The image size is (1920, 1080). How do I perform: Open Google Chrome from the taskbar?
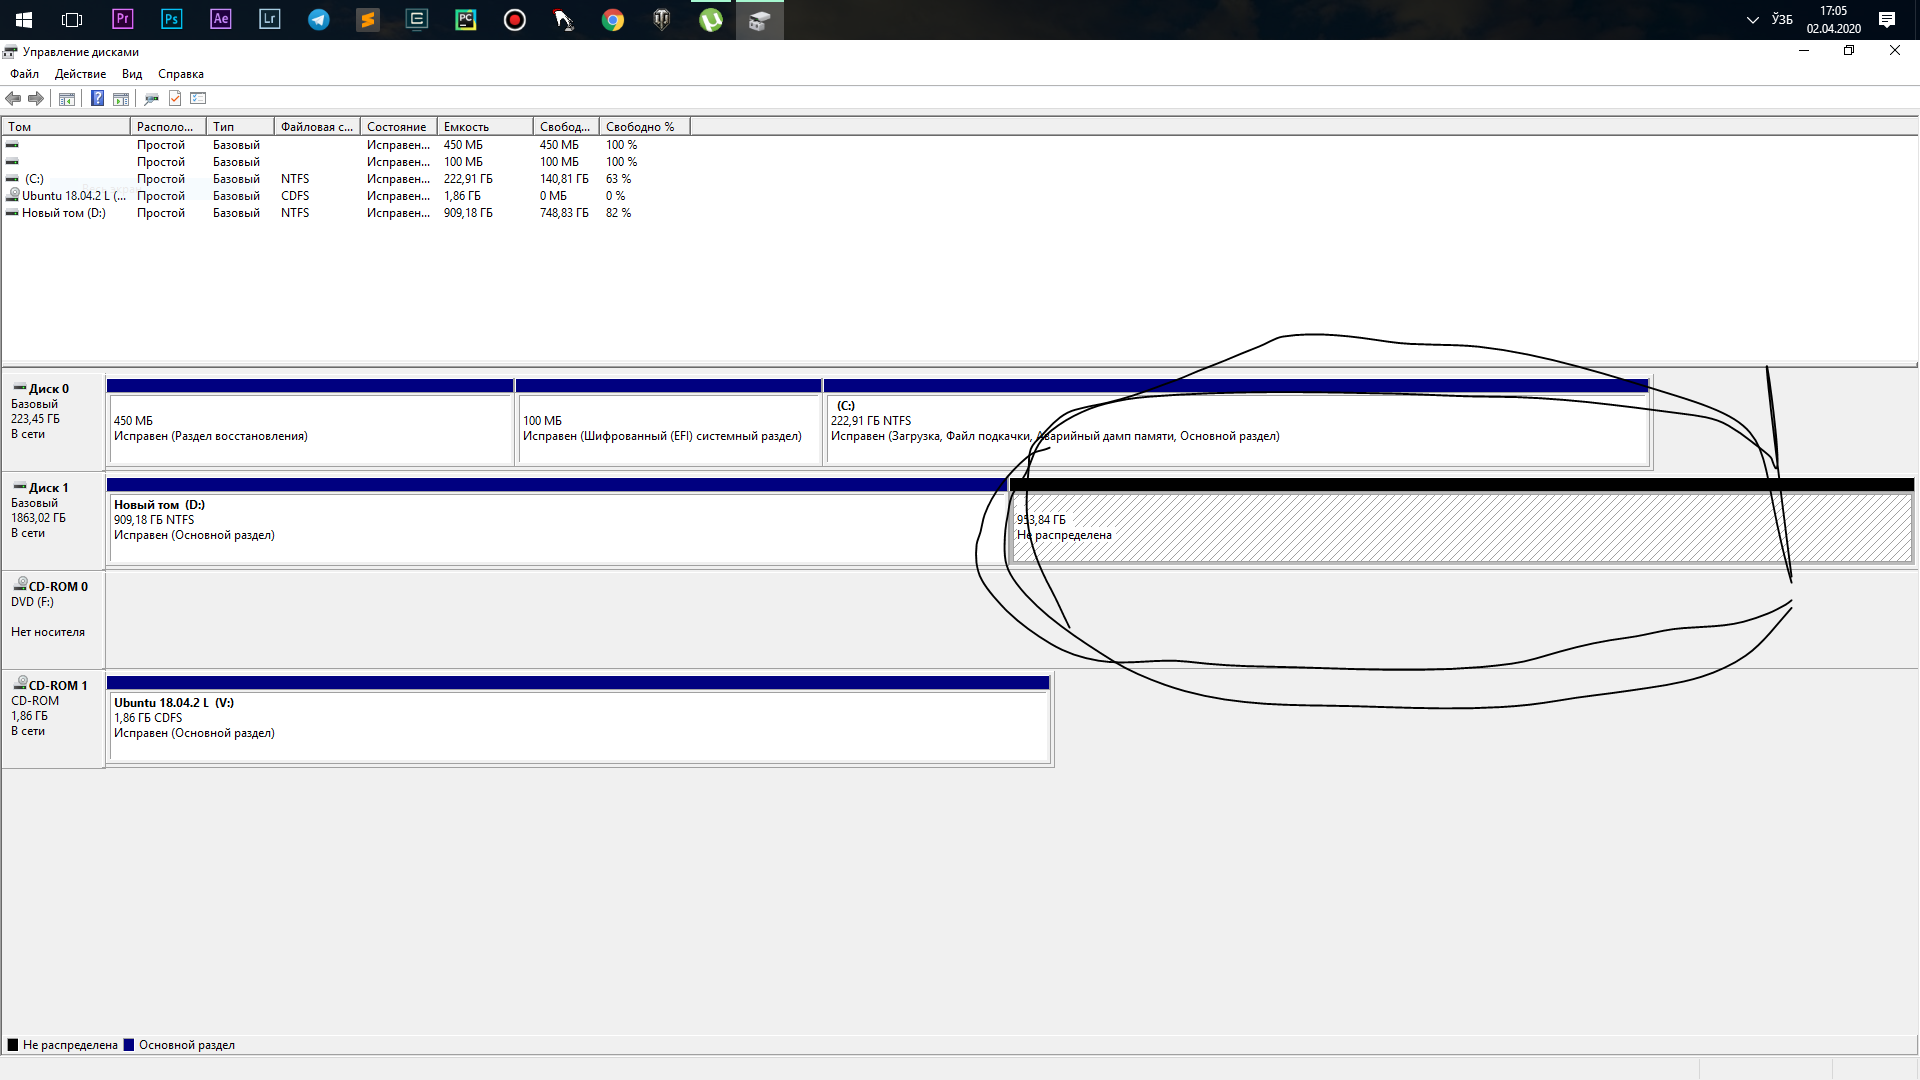[x=612, y=19]
